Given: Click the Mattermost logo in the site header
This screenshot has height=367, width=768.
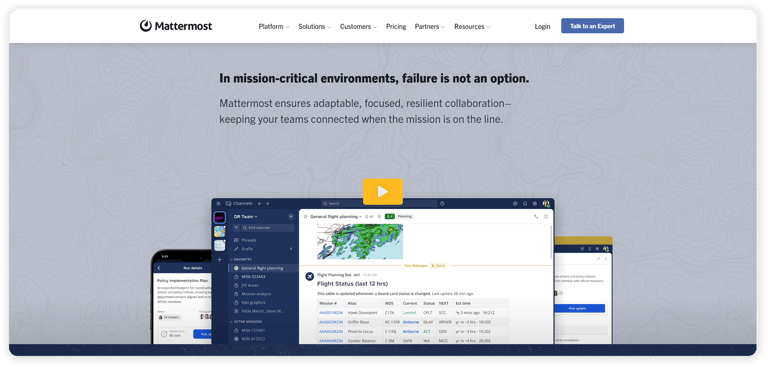Looking at the screenshot, I should click(x=176, y=26).
